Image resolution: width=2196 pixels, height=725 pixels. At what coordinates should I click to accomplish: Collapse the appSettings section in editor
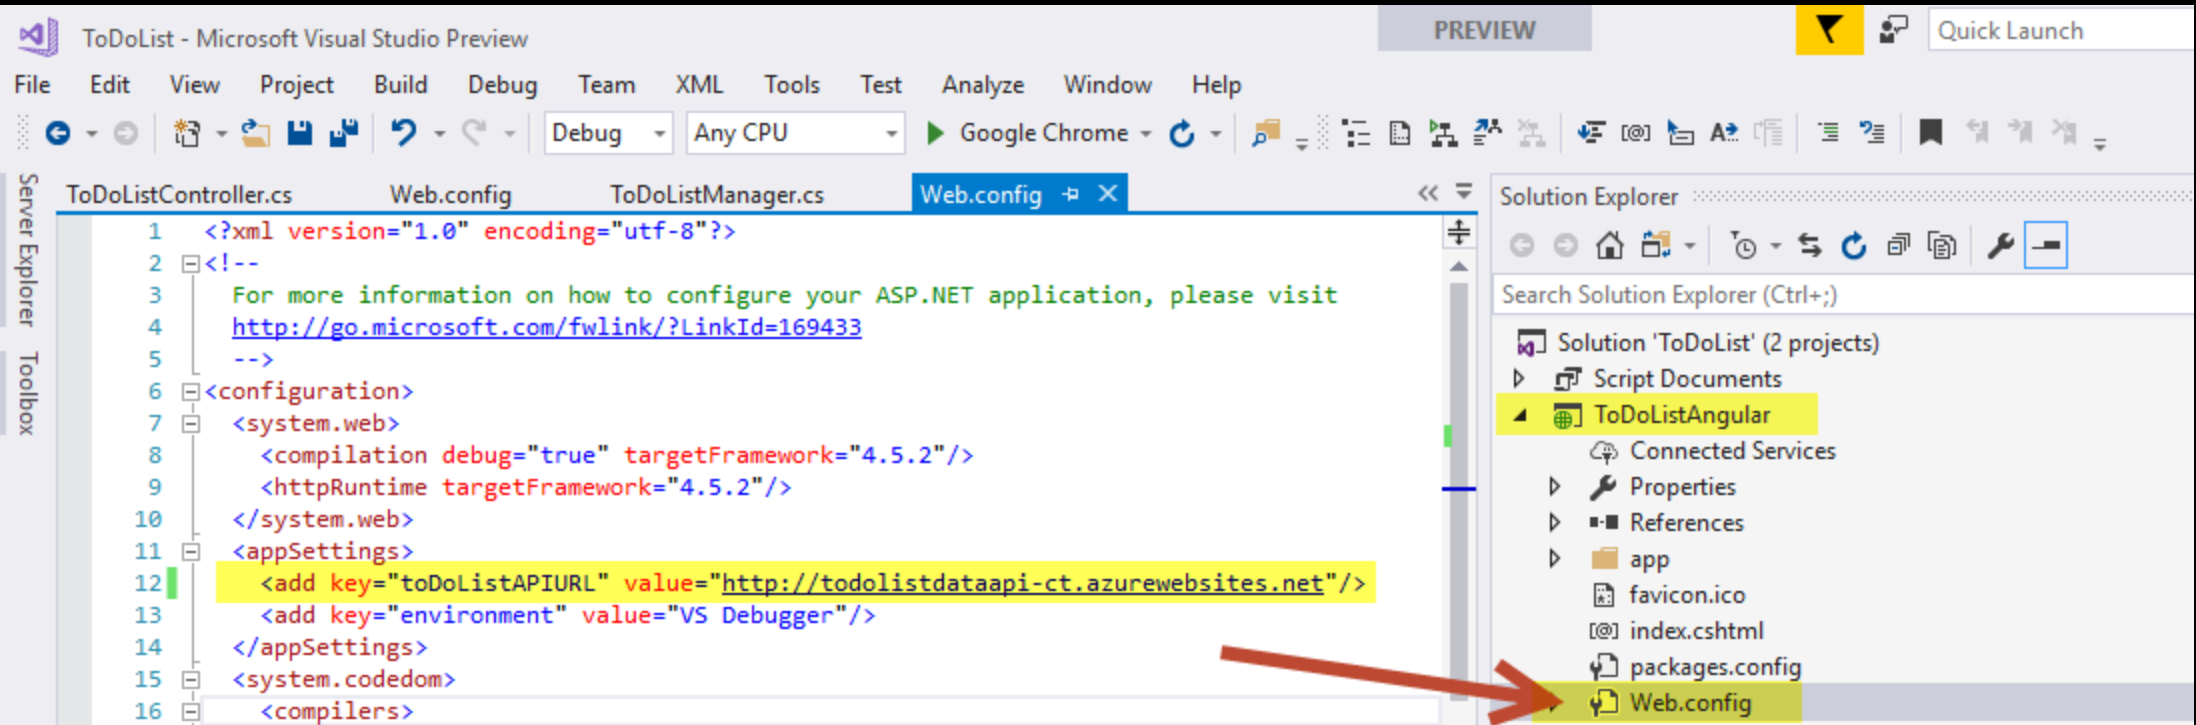(x=191, y=551)
